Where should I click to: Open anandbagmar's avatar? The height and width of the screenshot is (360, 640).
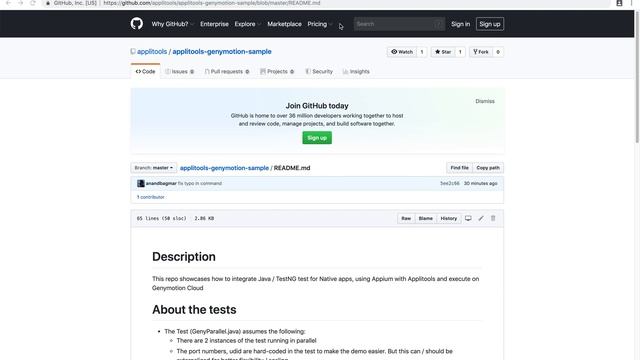141,183
